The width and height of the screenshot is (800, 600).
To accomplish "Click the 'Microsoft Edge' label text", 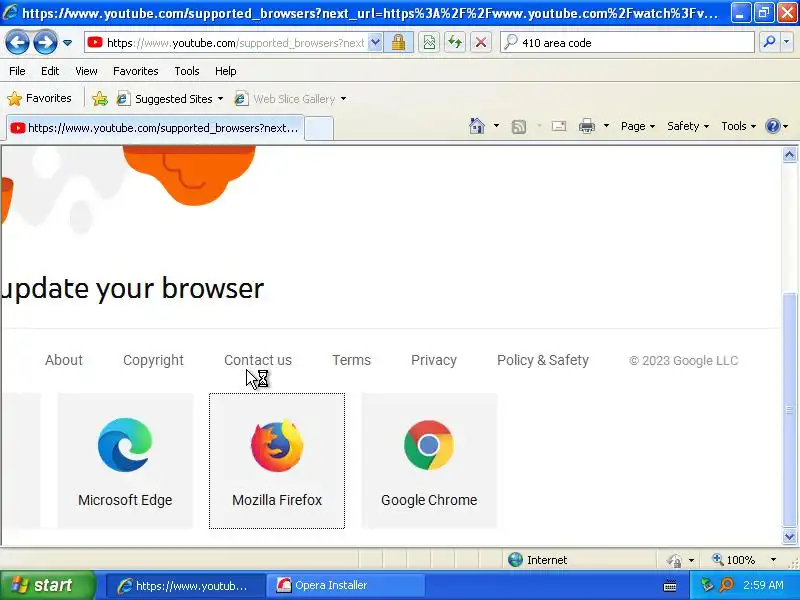I will coord(125,500).
